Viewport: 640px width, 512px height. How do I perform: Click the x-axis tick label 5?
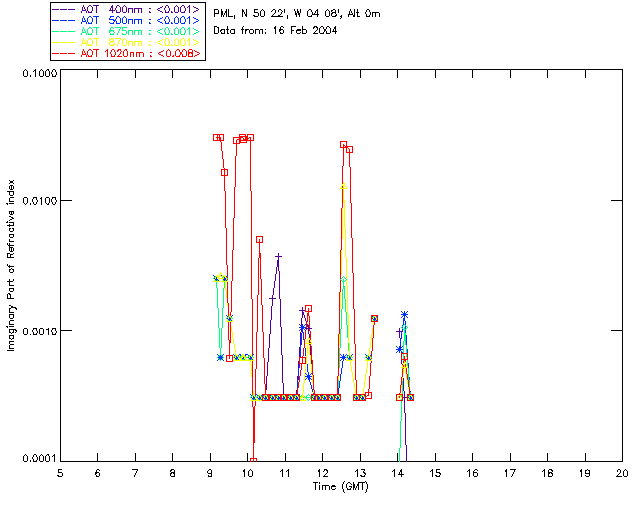click(60, 473)
